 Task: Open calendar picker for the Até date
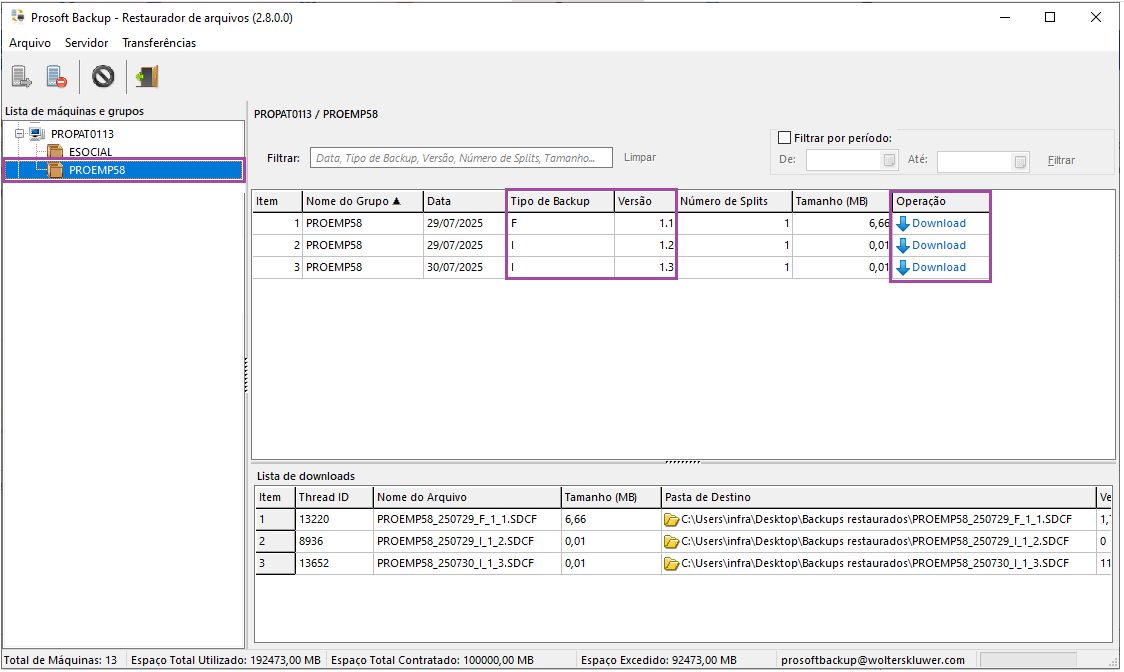pos(1019,161)
